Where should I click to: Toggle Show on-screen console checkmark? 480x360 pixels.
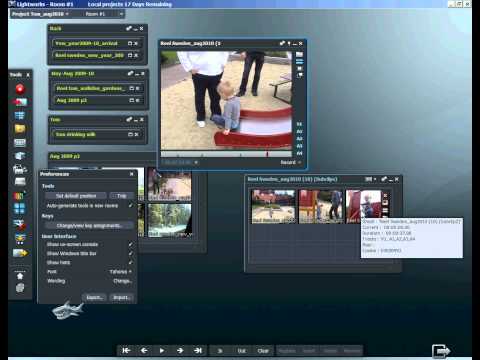coord(131,244)
